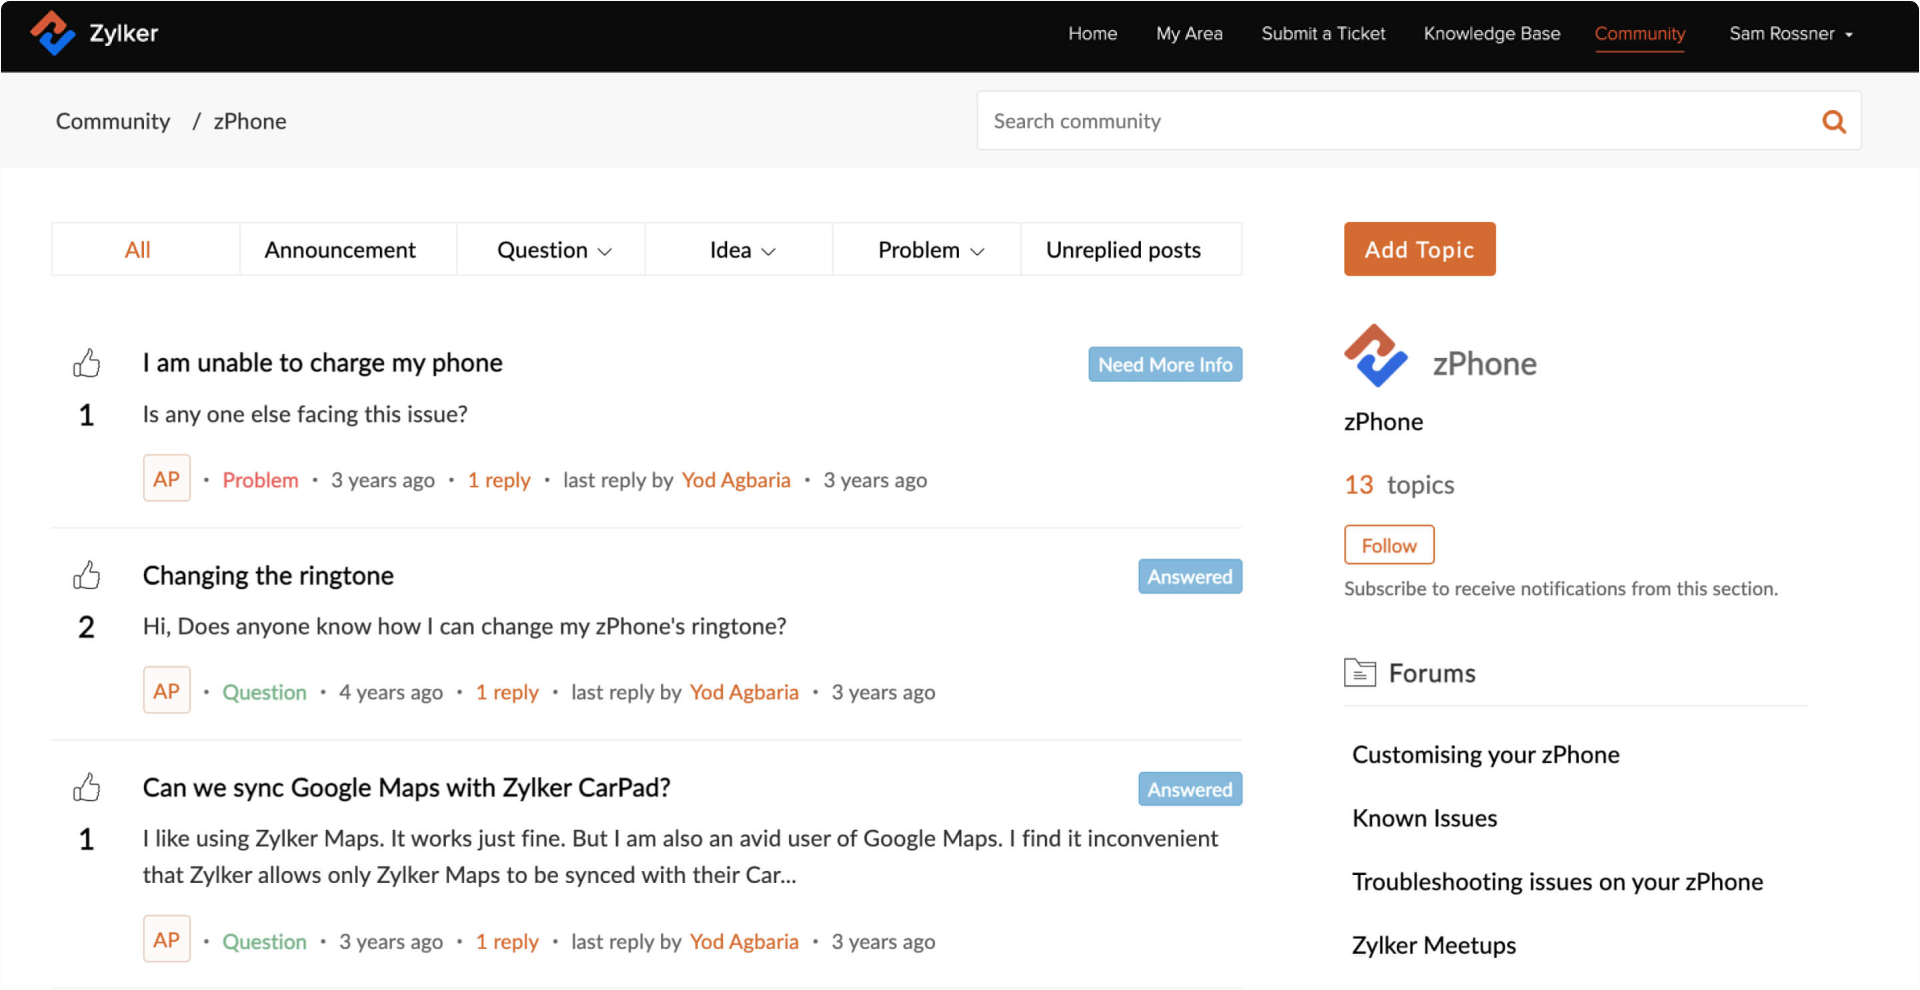Open the Community breadcrumb link

coord(113,121)
